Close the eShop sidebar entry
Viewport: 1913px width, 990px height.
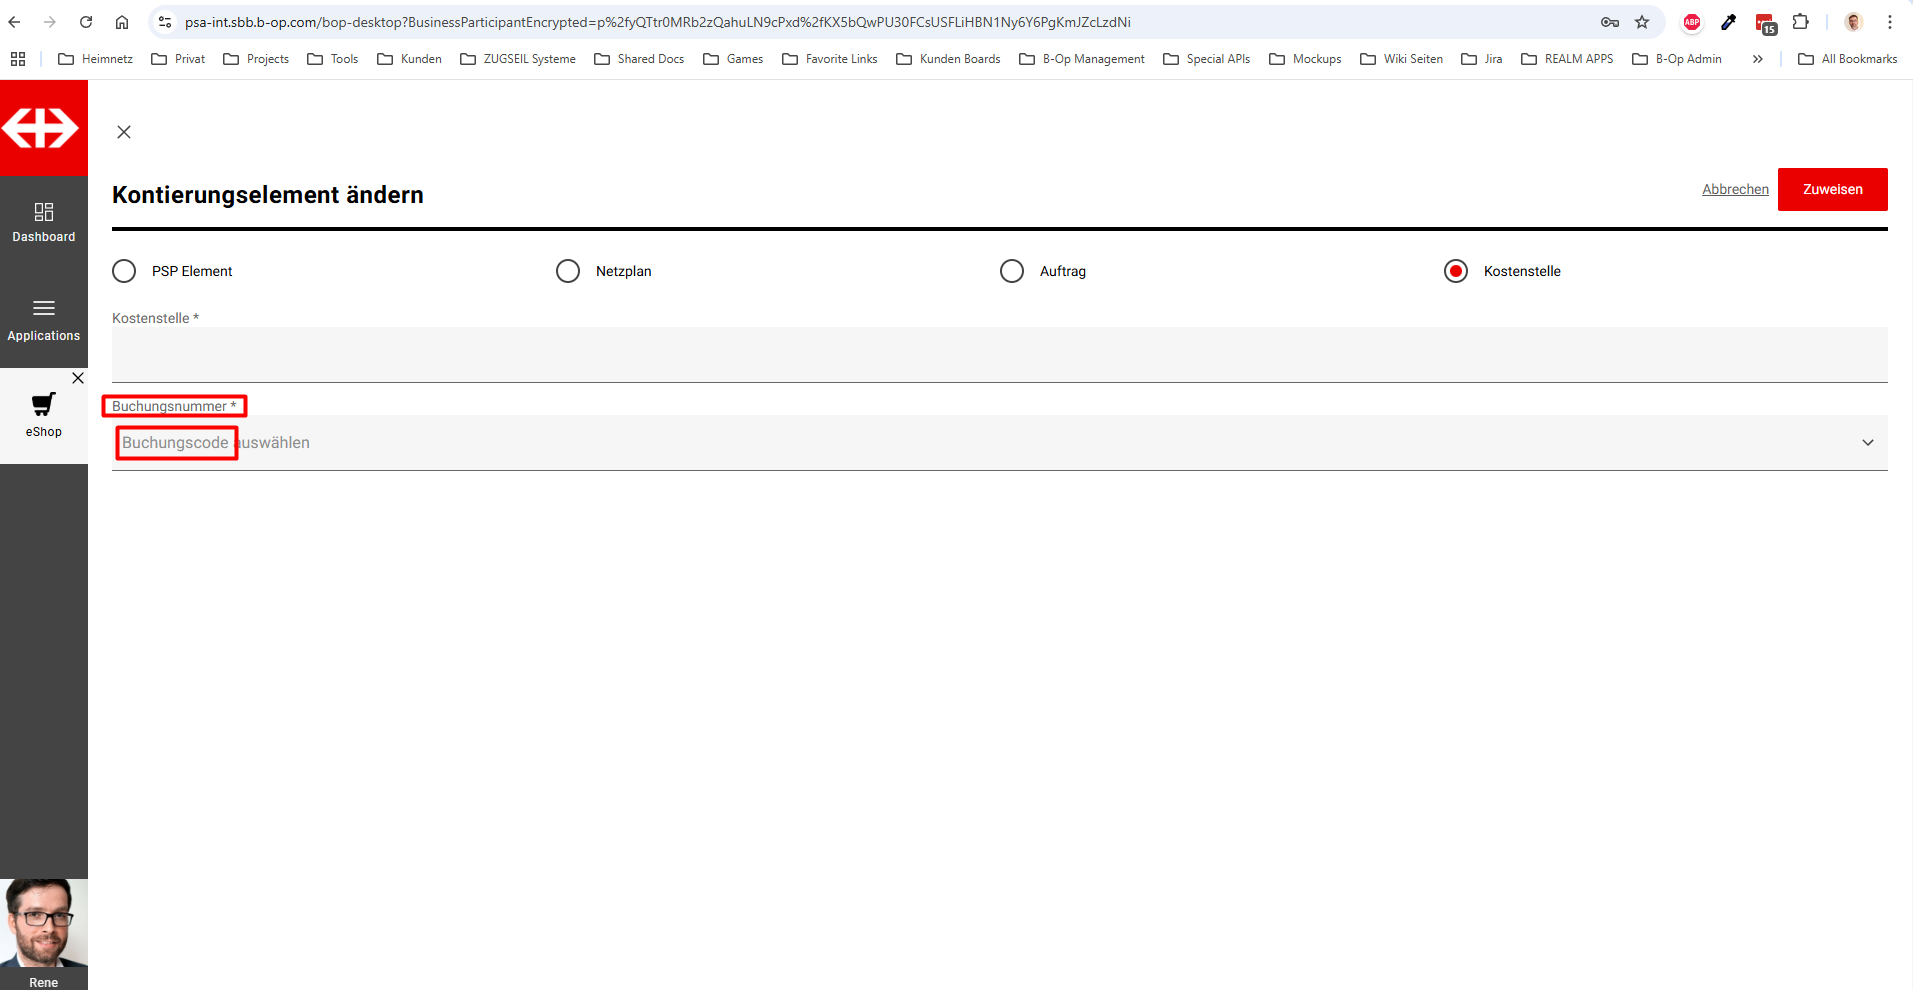pyautogui.click(x=78, y=378)
